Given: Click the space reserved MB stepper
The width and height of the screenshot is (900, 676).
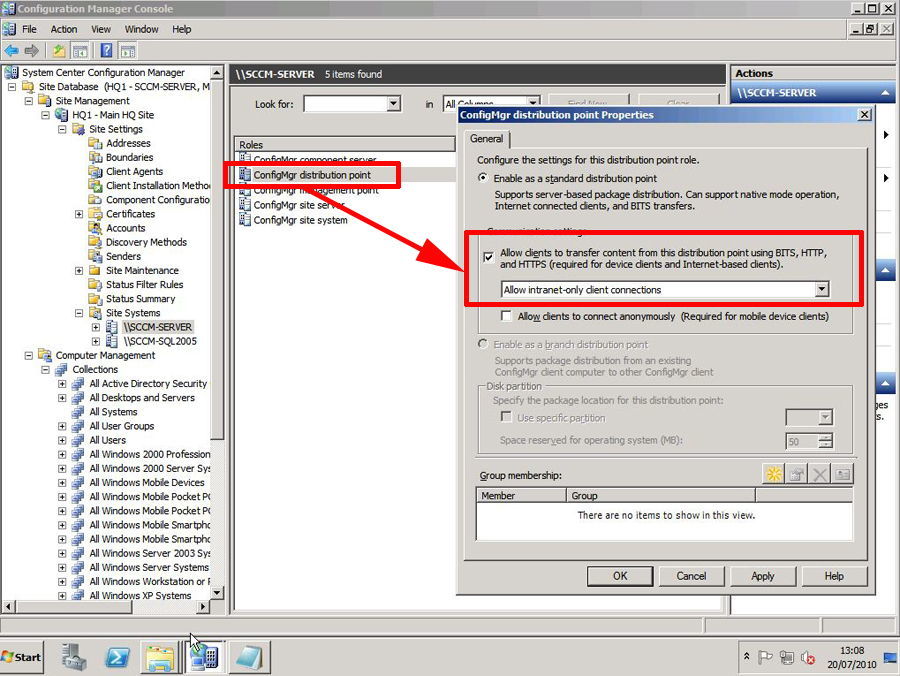Looking at the screenshot, I should 825,441.
